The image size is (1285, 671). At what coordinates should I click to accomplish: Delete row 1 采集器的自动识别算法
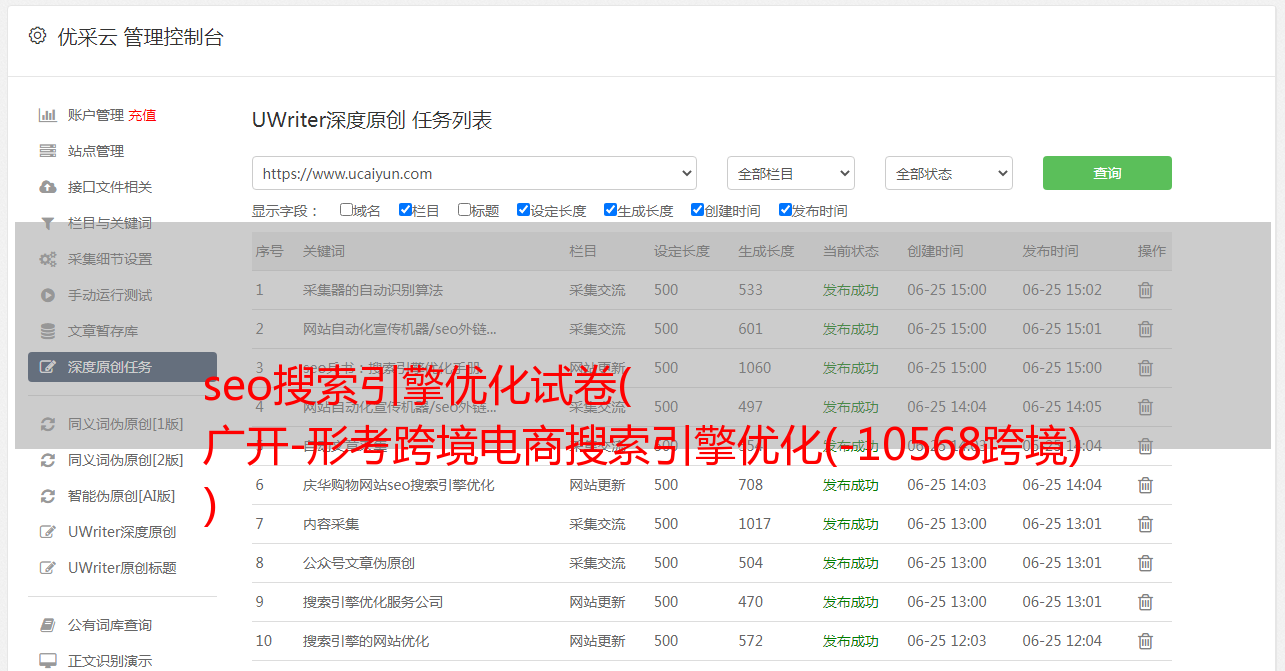1146,290
